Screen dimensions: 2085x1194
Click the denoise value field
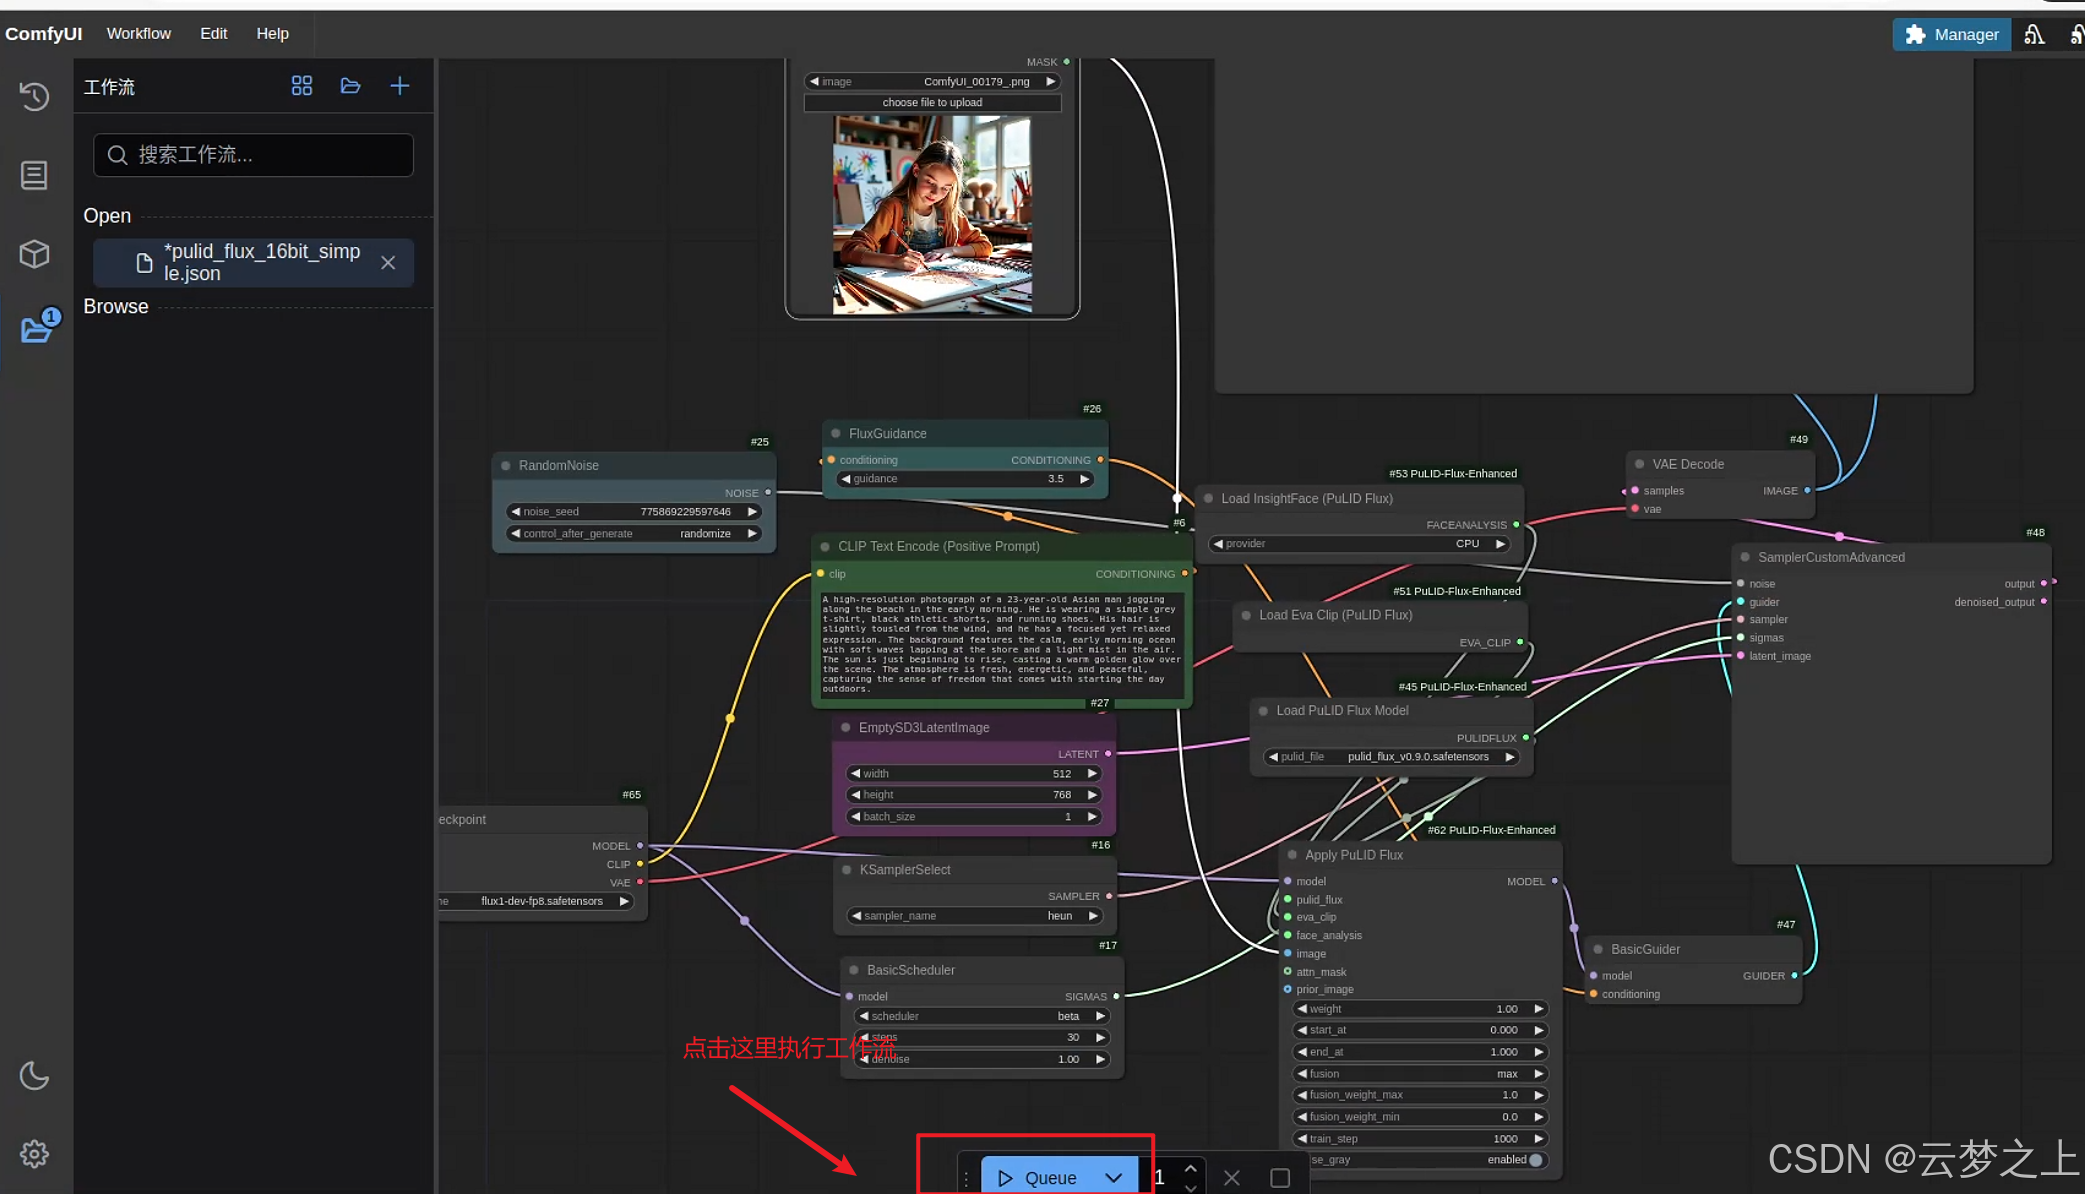[982, 1059]
